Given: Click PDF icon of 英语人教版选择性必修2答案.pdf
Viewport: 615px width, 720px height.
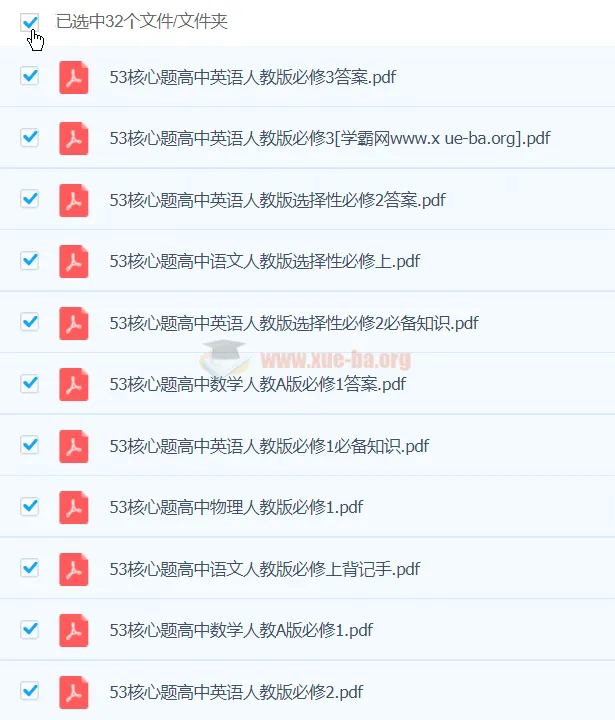Looking at the screenshot, I should [73, 200].
